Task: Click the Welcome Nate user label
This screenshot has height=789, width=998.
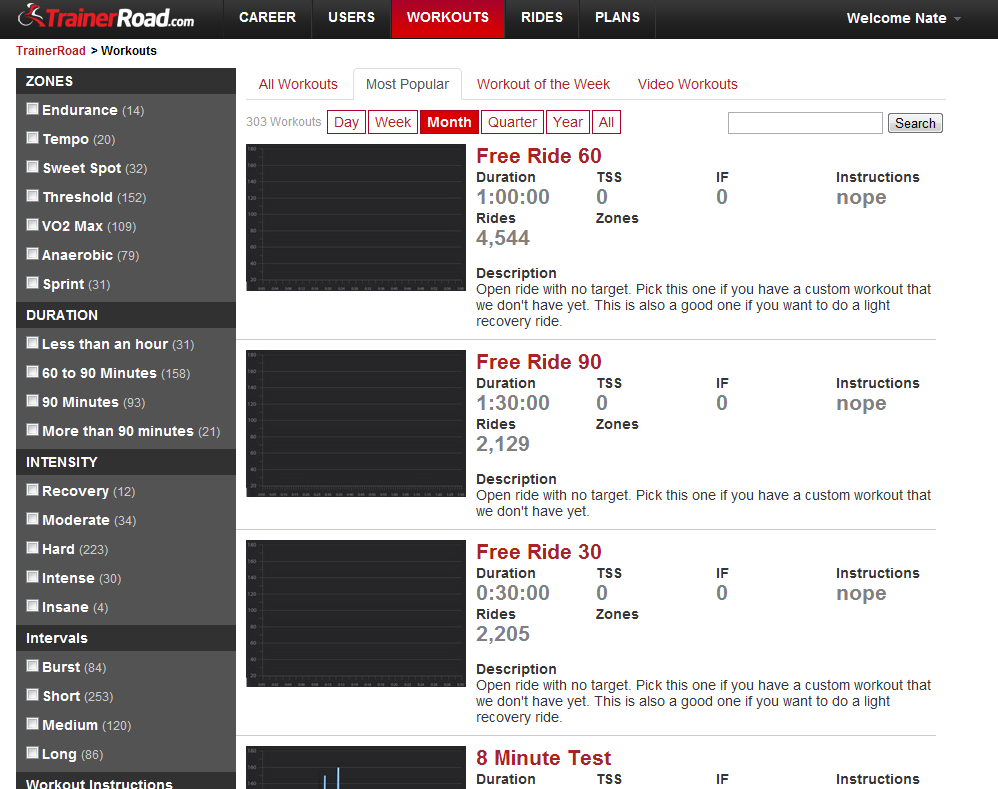Action: (896, 18)
